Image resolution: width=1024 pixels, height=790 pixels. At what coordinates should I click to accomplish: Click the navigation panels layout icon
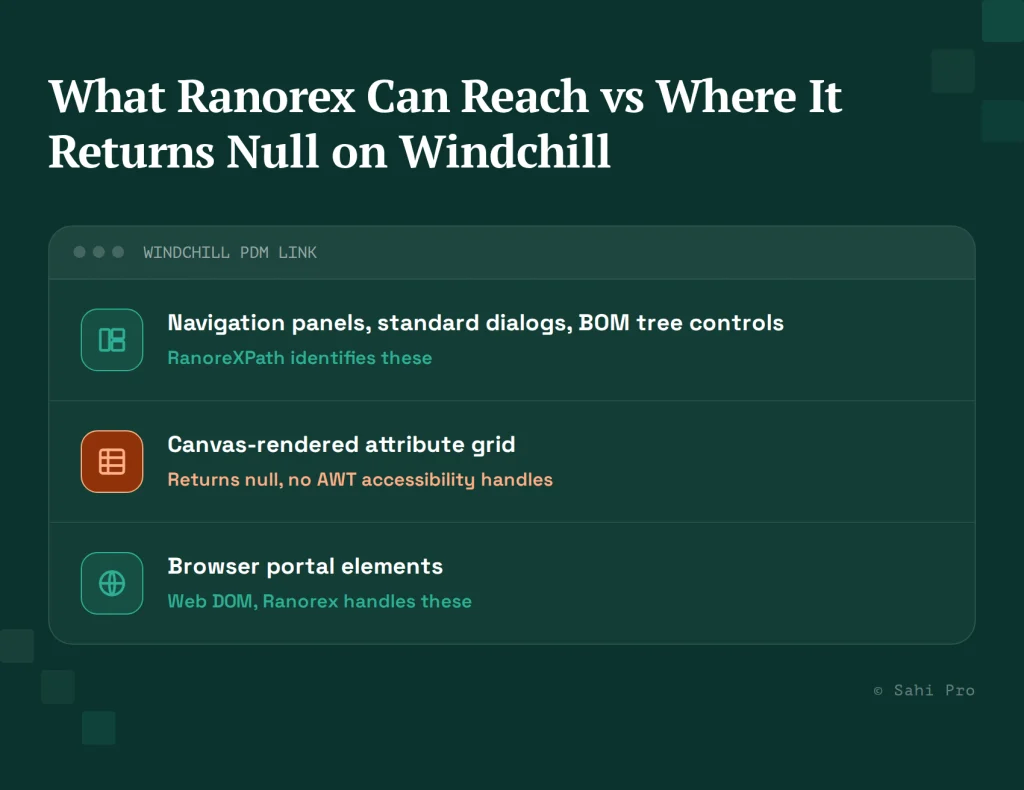click(112, 340)
